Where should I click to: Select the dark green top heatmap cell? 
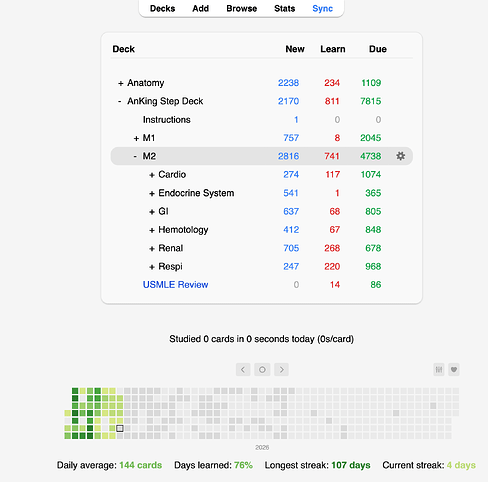click(x=75, y=391)
